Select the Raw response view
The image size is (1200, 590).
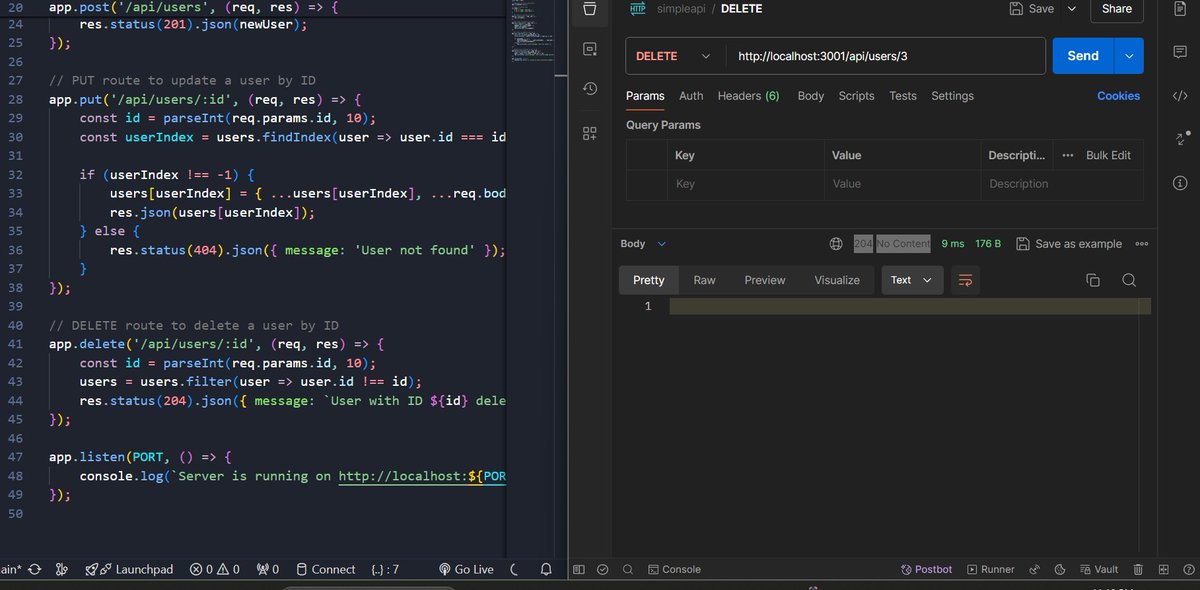[x=705, y=280]
